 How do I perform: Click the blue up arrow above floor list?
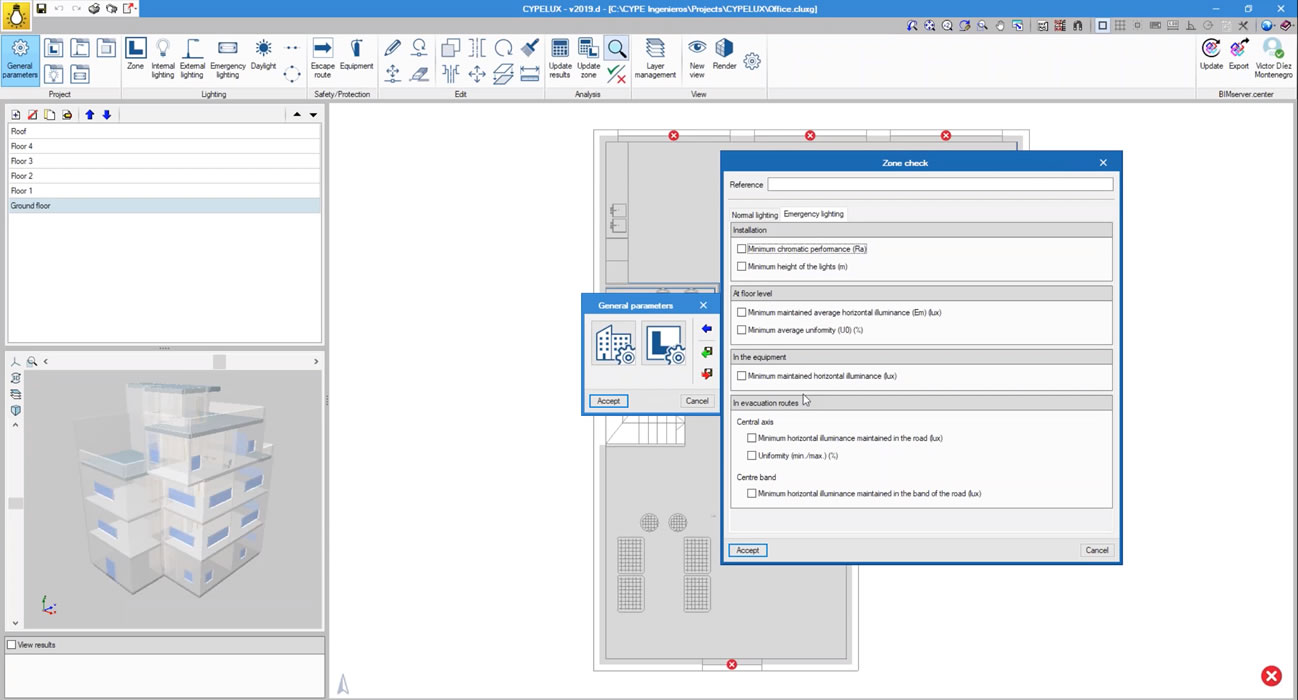[89, 115]
